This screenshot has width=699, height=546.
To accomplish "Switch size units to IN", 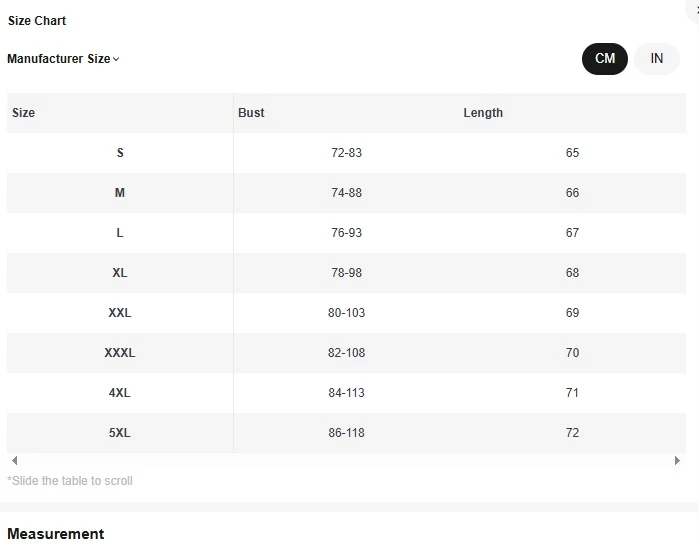I will [x=657, y=59].
